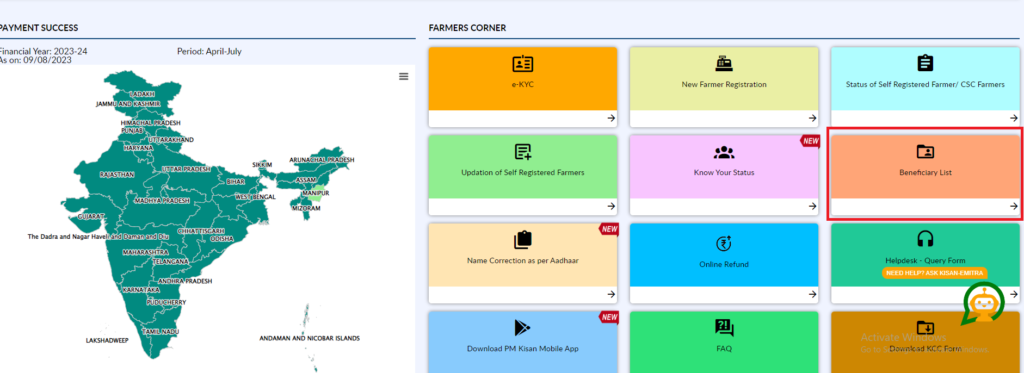1024x373 pixels.
Task: Select Rajasthan on the India map
Action: click(x=117, y=175)
